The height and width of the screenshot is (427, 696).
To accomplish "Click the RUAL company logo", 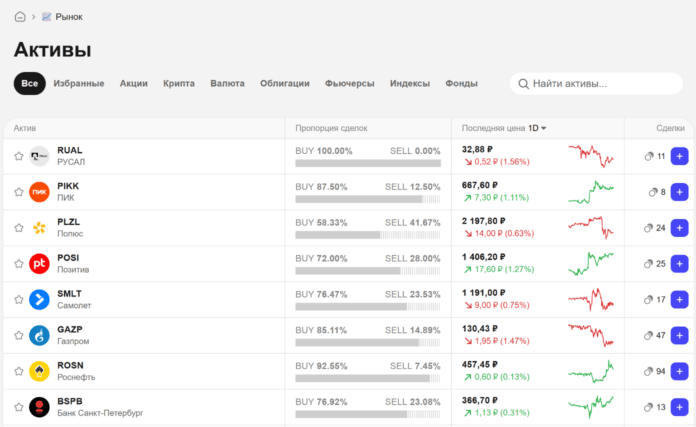I will pyautogui.click(x=39, y=156).
